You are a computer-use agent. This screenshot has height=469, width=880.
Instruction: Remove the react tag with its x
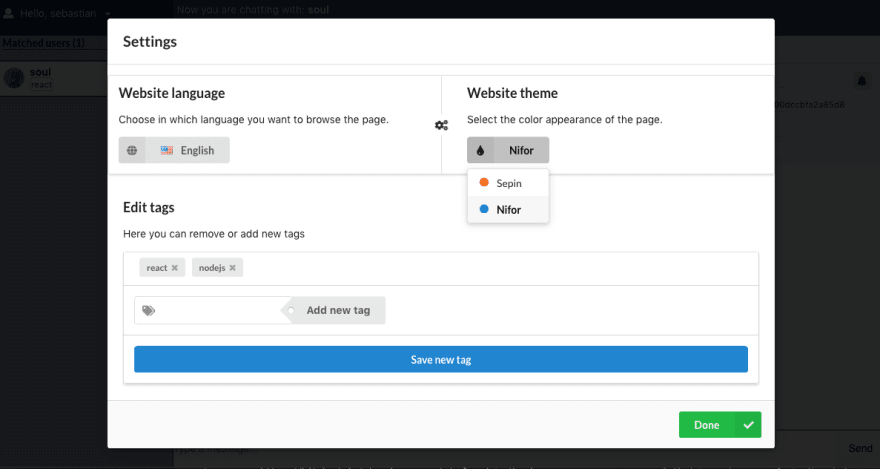[175, 268]
